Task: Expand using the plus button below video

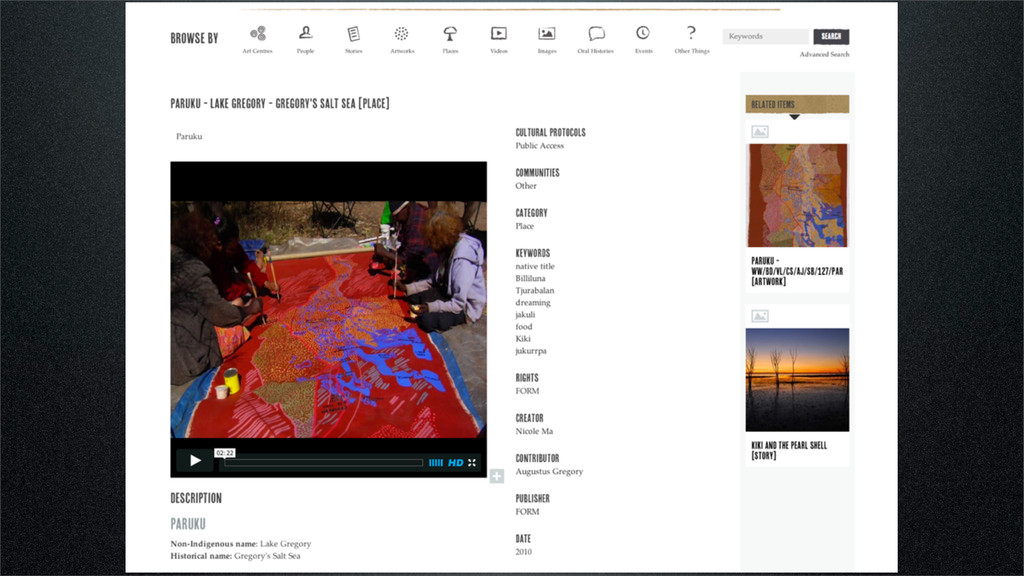Action: point(496,476)
